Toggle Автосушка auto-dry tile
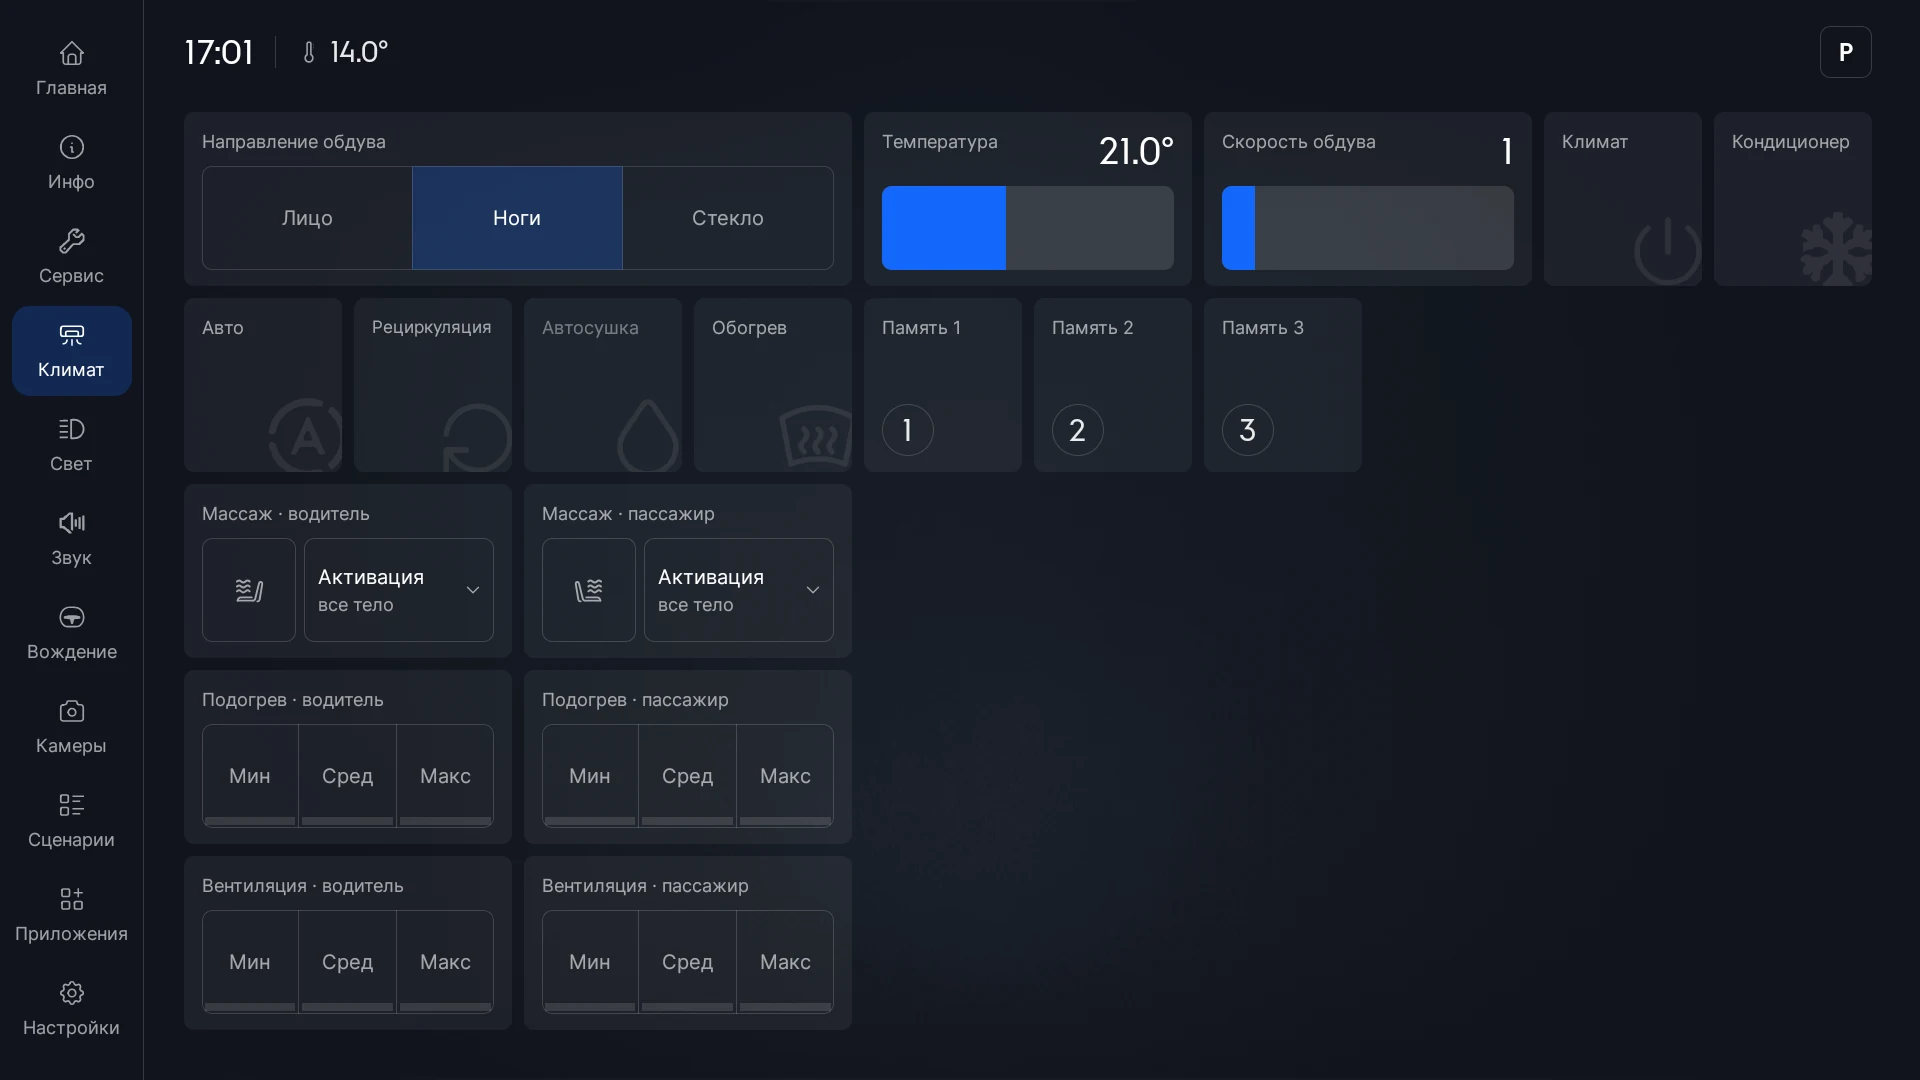The image size is (1920, 1080). (x=603, y=385)
